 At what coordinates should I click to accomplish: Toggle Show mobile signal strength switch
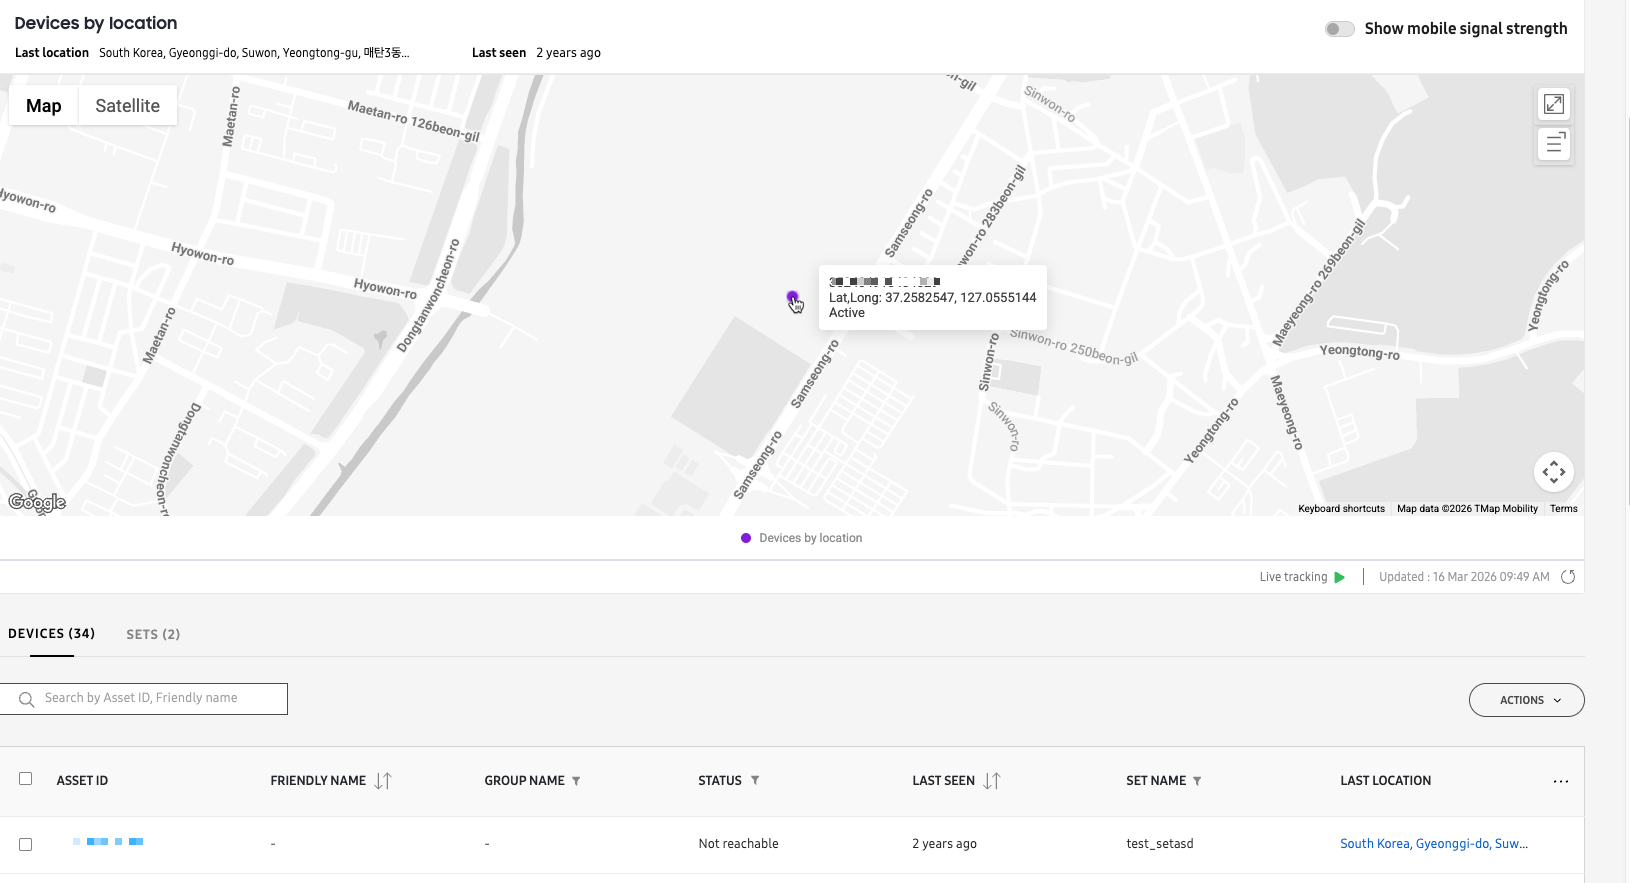pos(1339,29)
